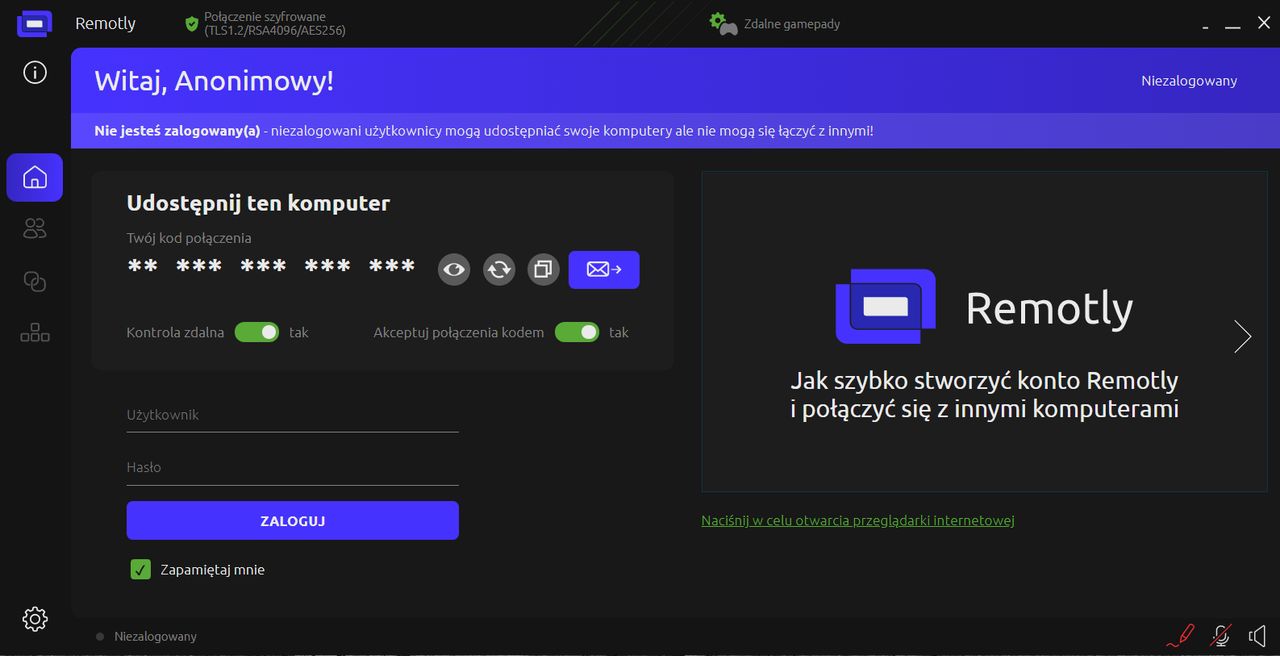Click the Połączenie szyfrowane text

tap(275, 24)
